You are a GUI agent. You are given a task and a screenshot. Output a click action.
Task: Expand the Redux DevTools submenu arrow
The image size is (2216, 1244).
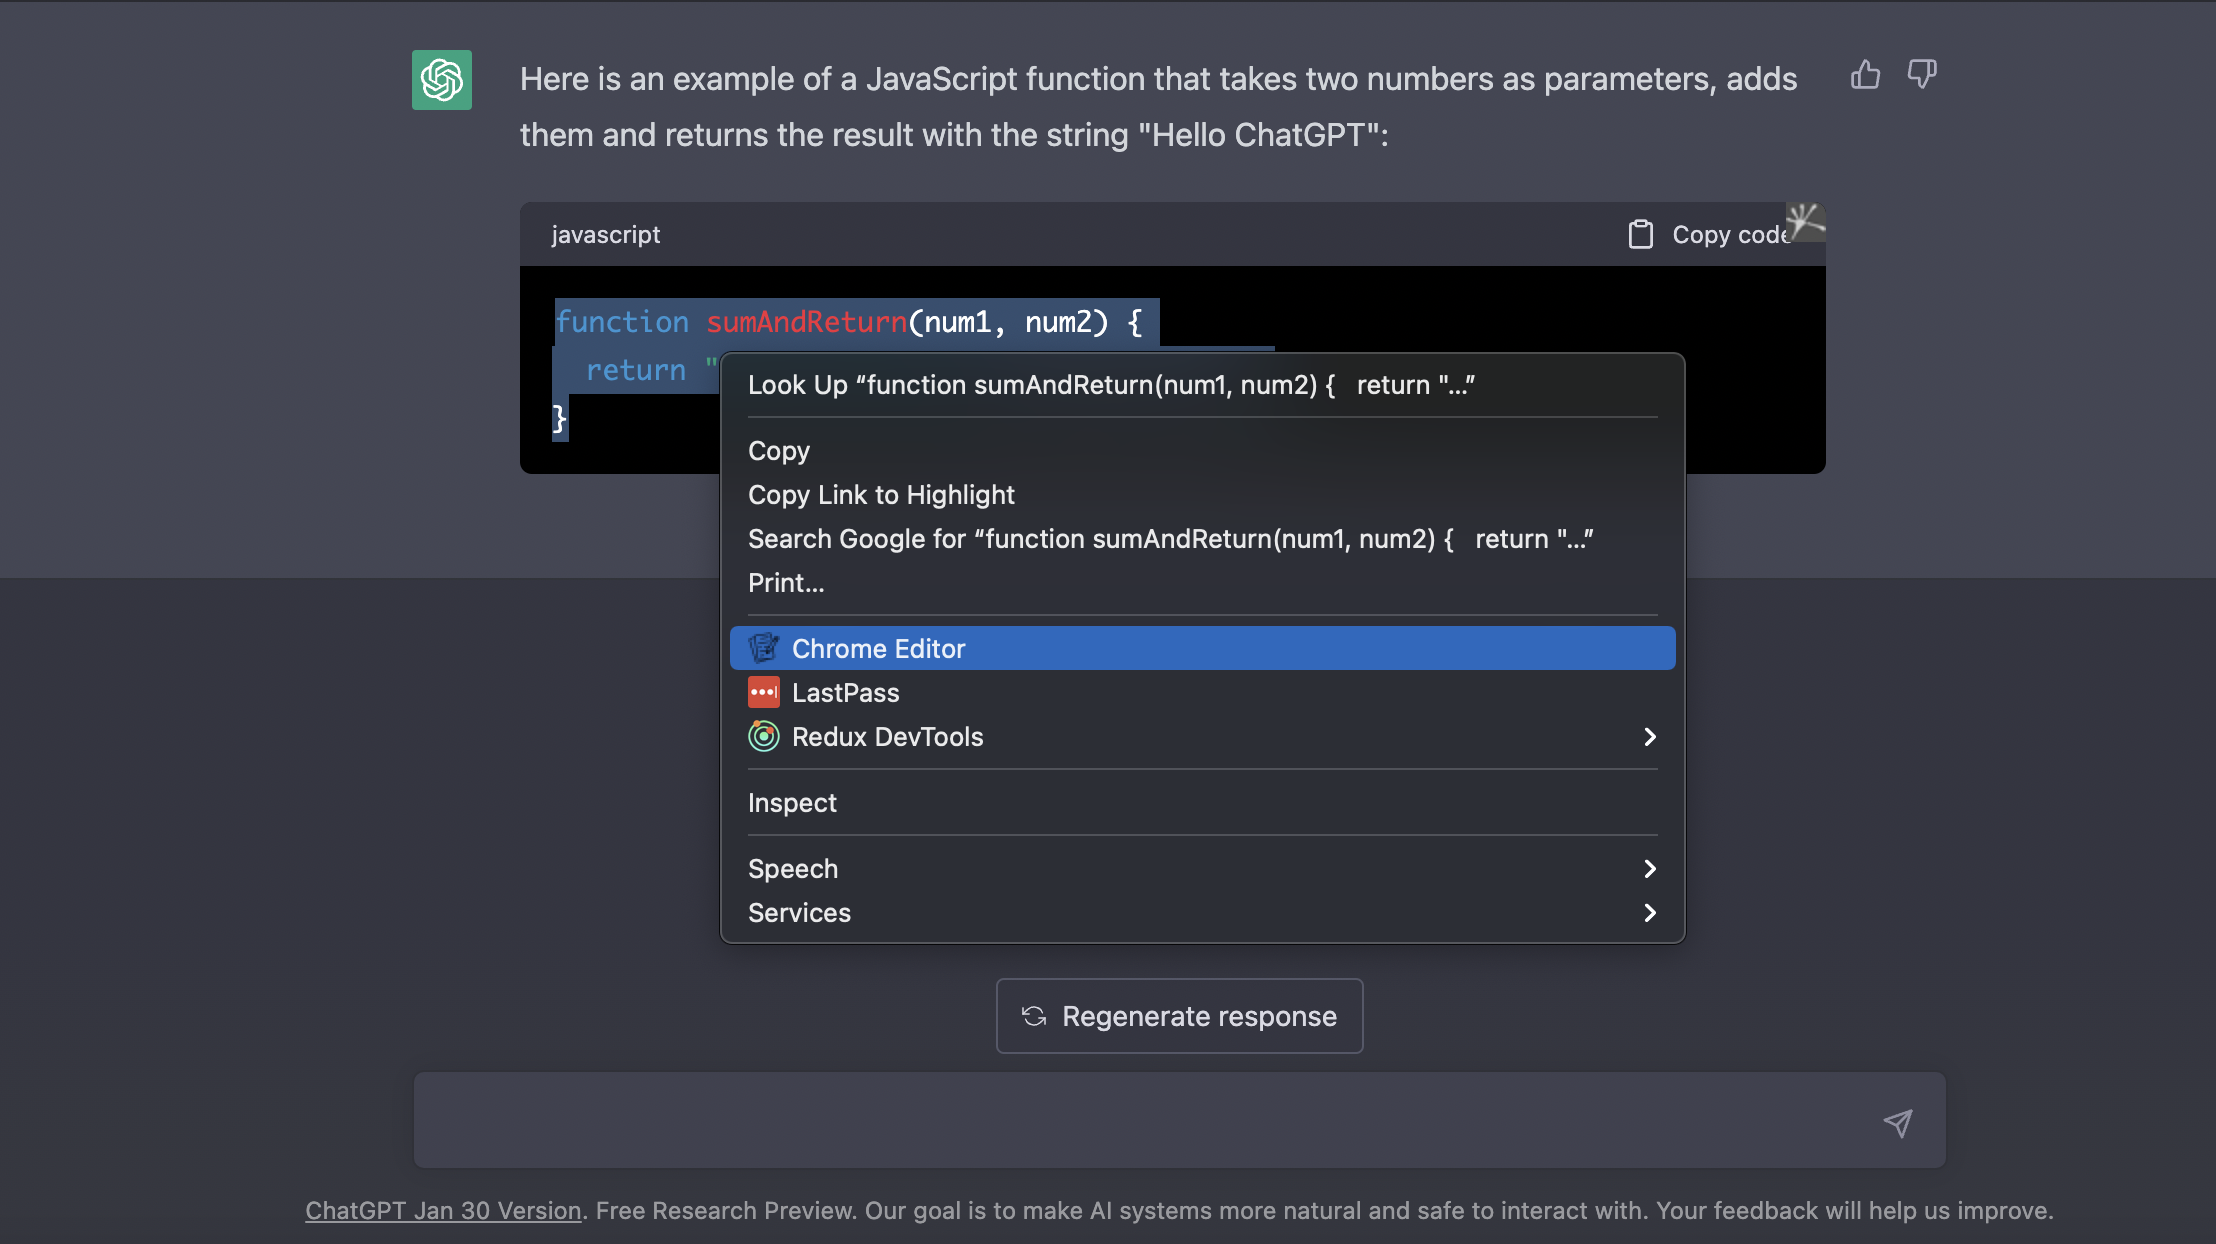pyautogui.click(x=1649, y=737)
